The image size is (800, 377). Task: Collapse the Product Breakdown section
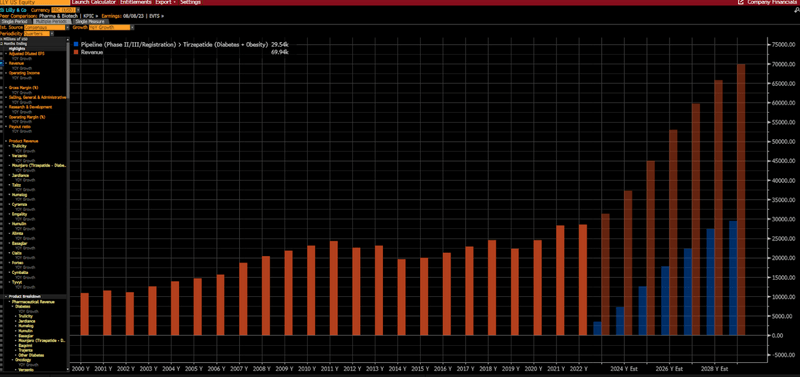coord(6,296)
